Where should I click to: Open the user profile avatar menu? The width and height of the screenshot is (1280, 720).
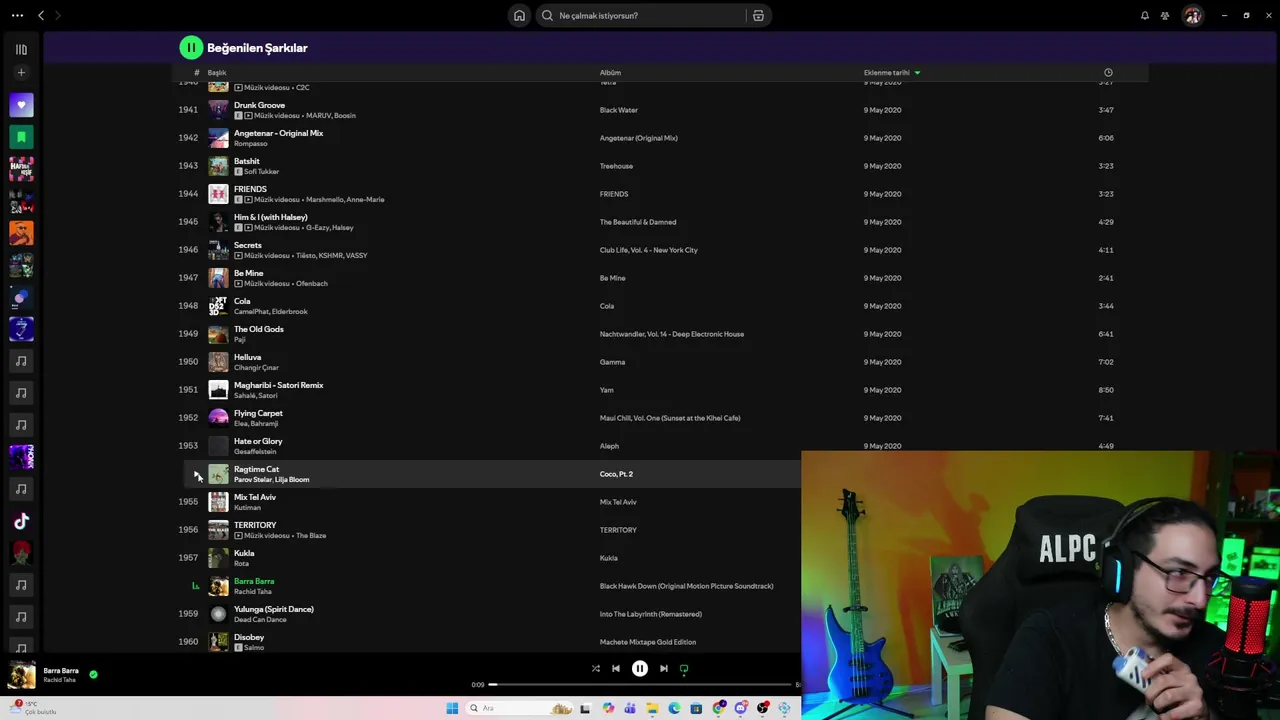coord(1192,16)
